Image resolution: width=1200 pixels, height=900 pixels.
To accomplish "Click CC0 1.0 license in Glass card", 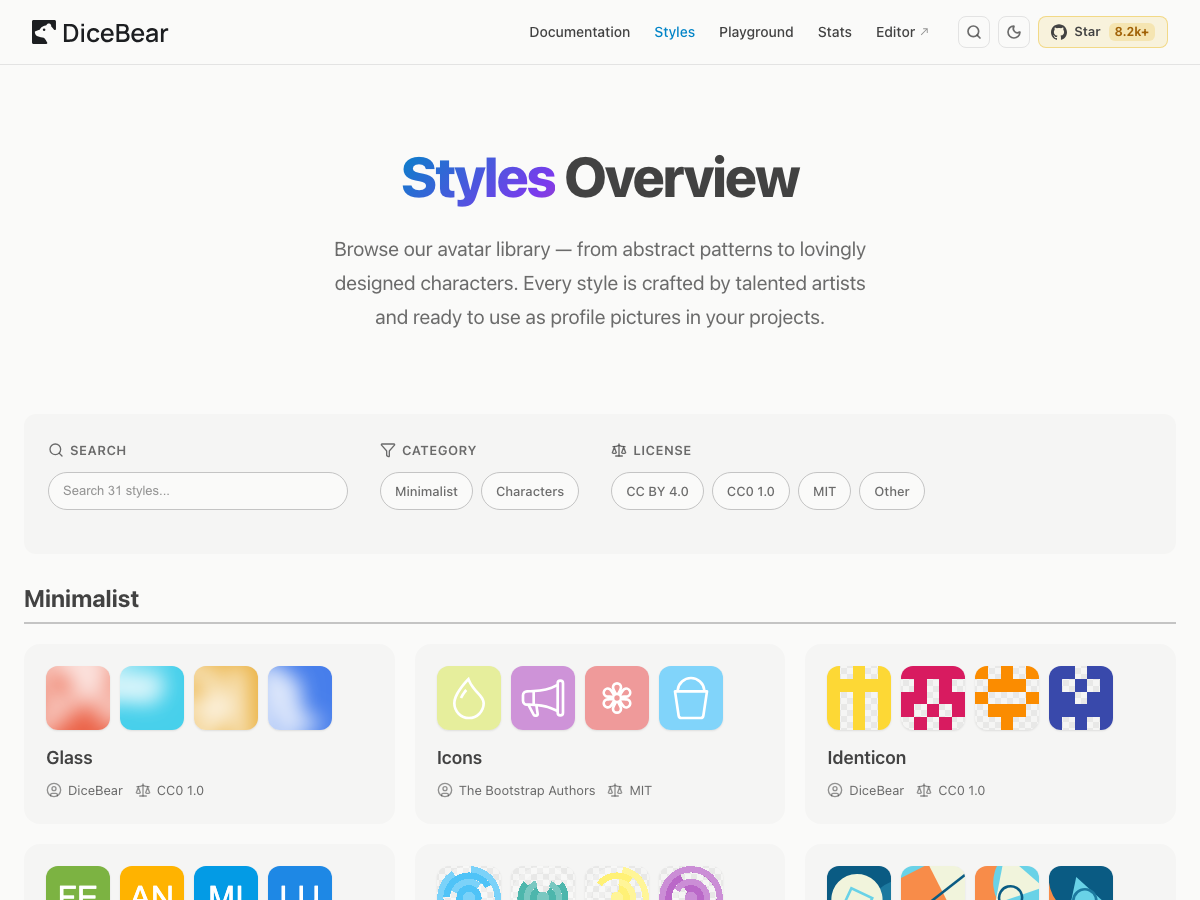I will pyautogui.click(x=180, y=790).
